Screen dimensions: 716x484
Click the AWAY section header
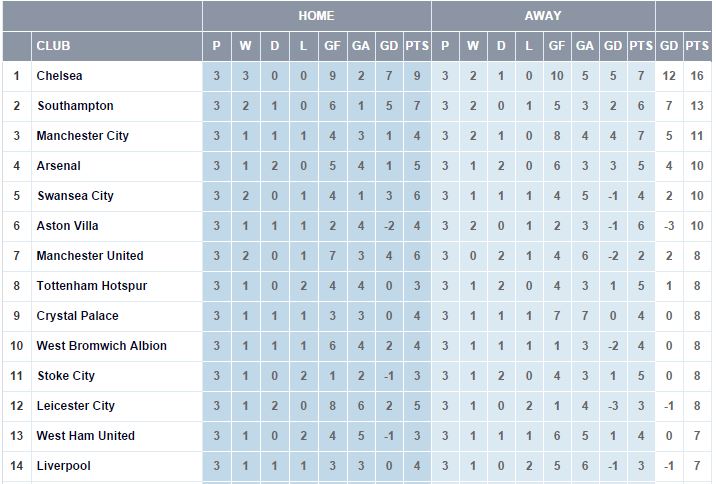[x=542, y=16]
